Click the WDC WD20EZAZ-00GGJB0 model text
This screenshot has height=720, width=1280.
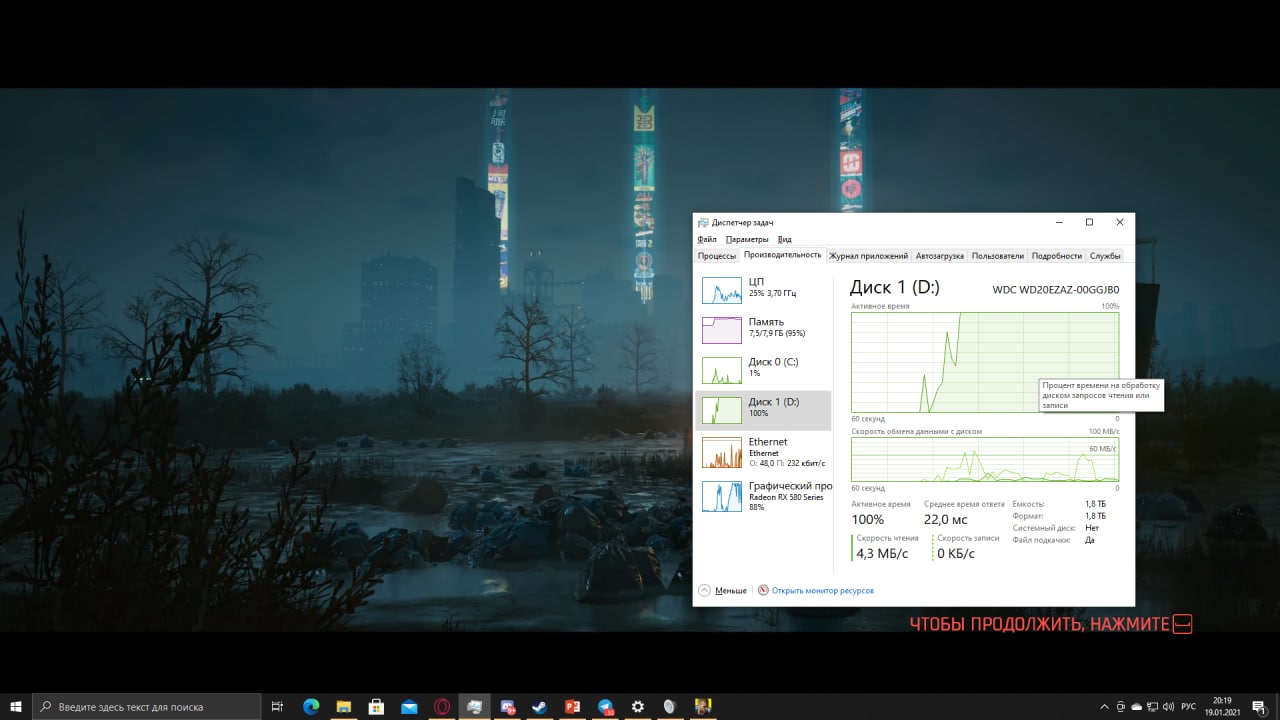pyautogui.click(x=1056, y=290)
